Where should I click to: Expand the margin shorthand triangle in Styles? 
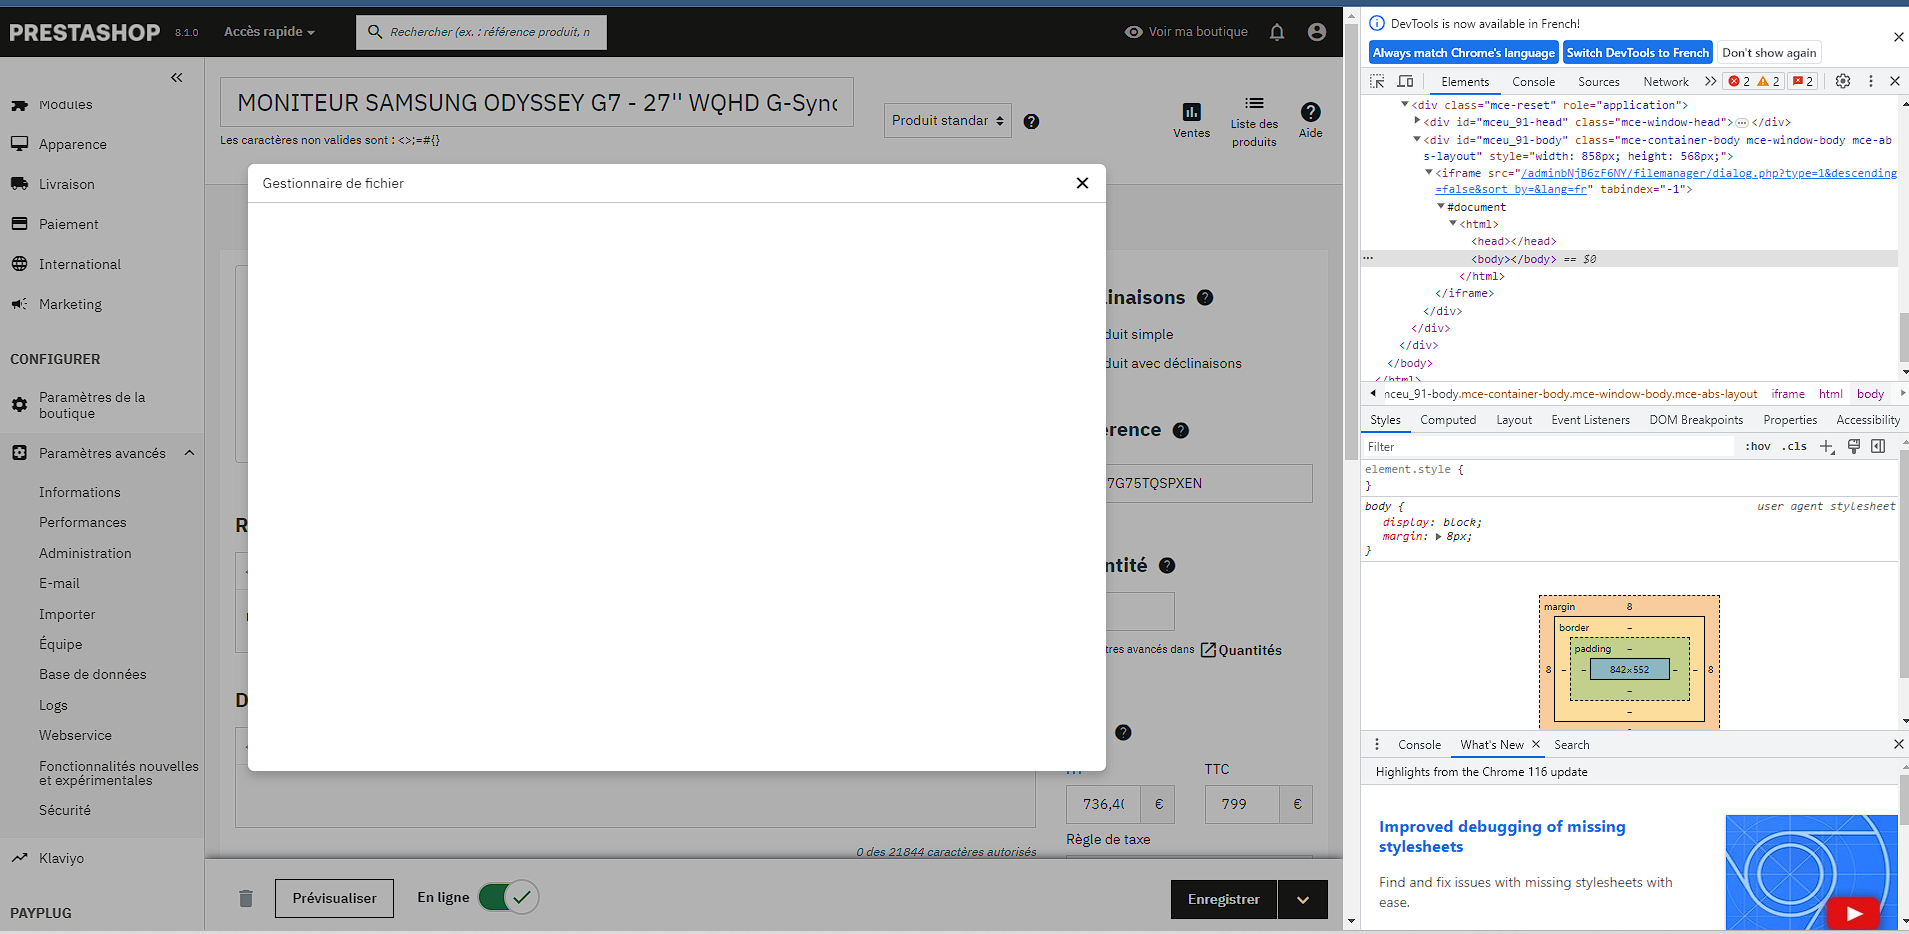point(1438,537)
